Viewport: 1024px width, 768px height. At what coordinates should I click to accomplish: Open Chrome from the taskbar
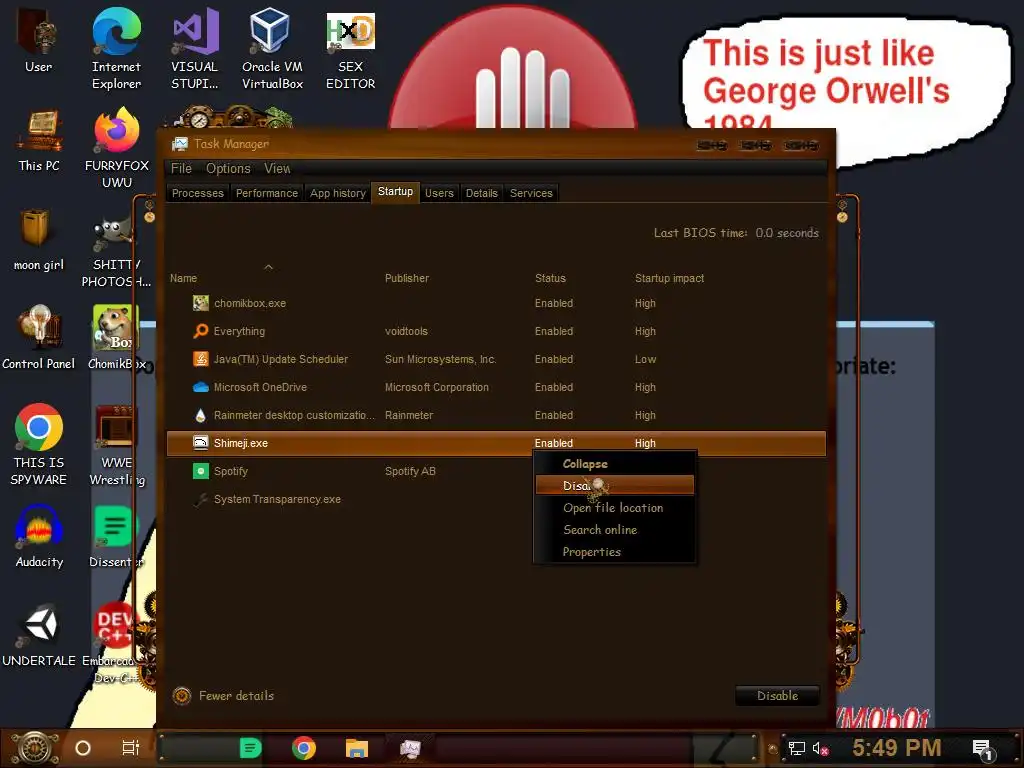tap(304, 748)
